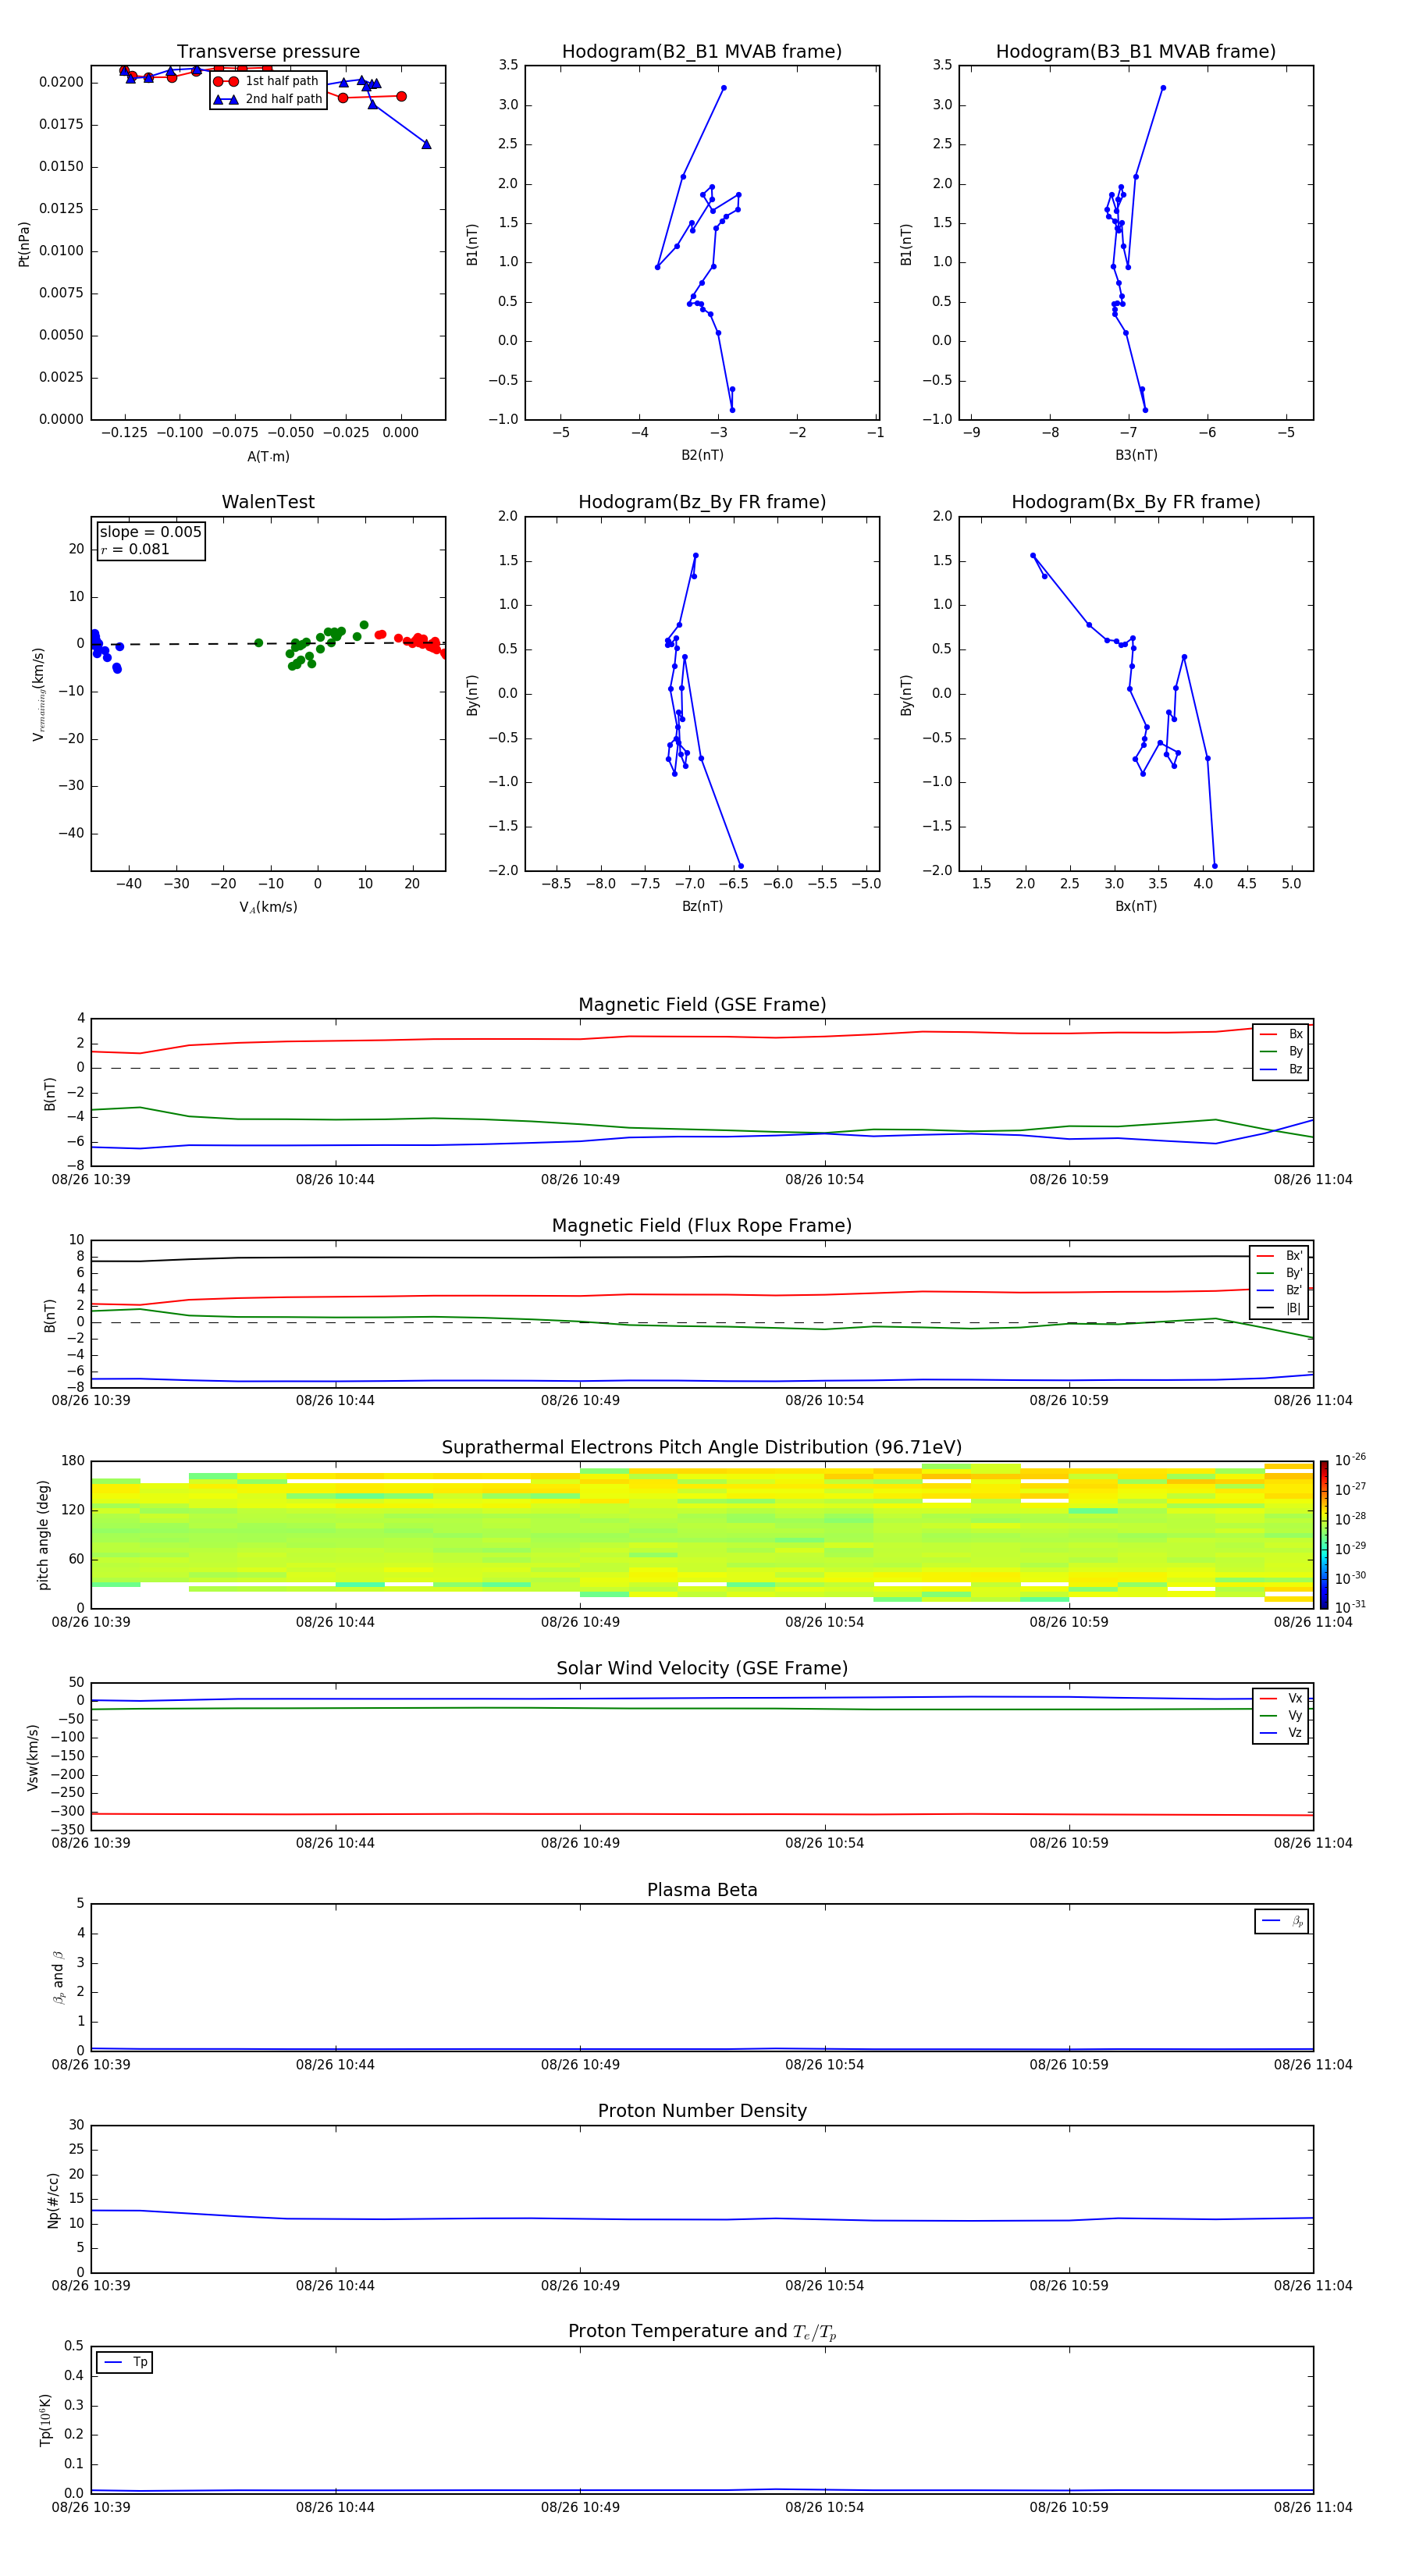Click the 'Plasma Beta' plot title
The height and width of the screenshot is (2576, 1405).
click(702, 1890)
